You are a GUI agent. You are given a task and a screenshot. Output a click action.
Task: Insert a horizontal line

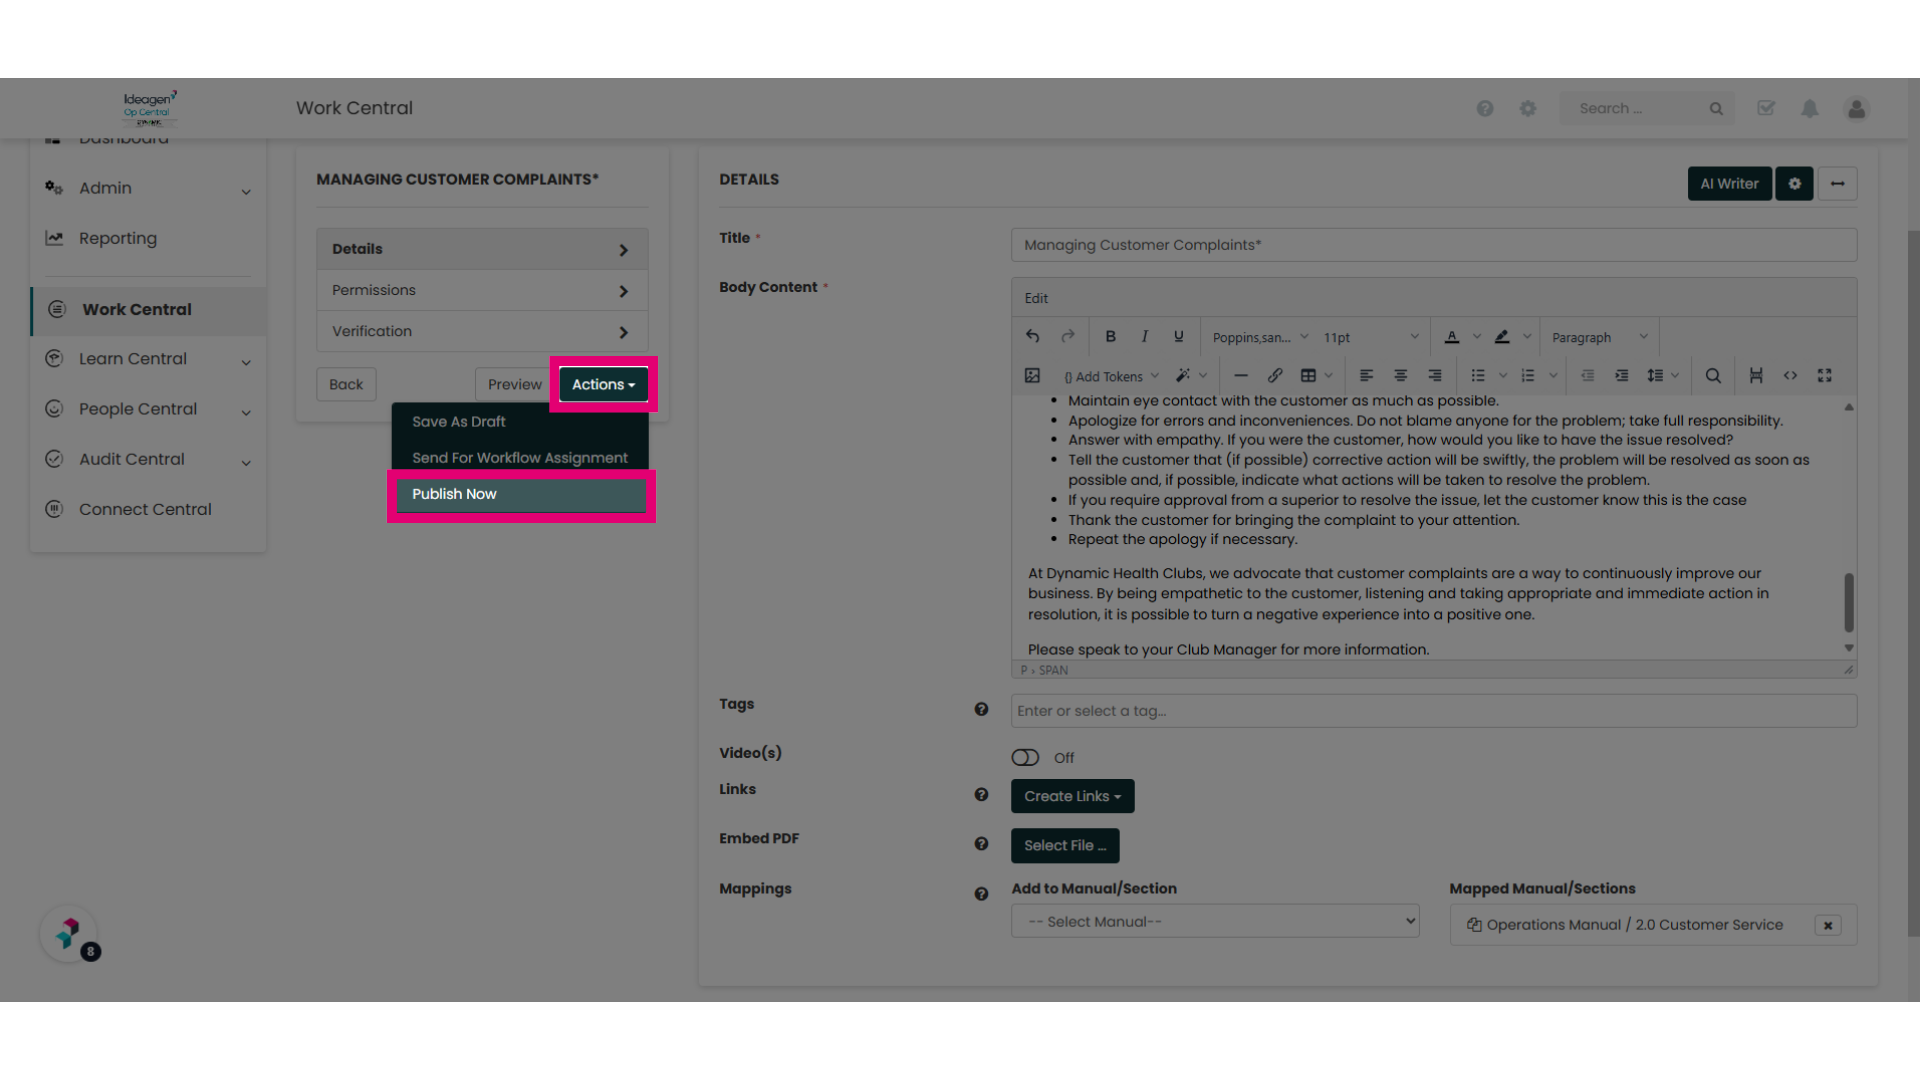pos(1241,375)
